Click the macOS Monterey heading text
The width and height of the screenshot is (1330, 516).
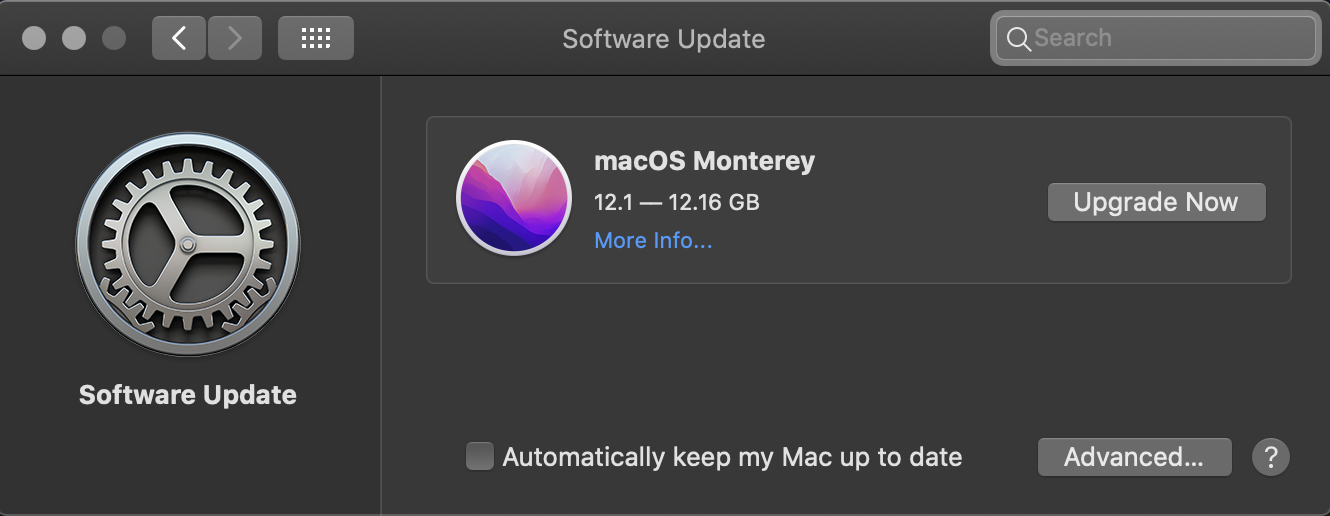click(x=704, y=160)
